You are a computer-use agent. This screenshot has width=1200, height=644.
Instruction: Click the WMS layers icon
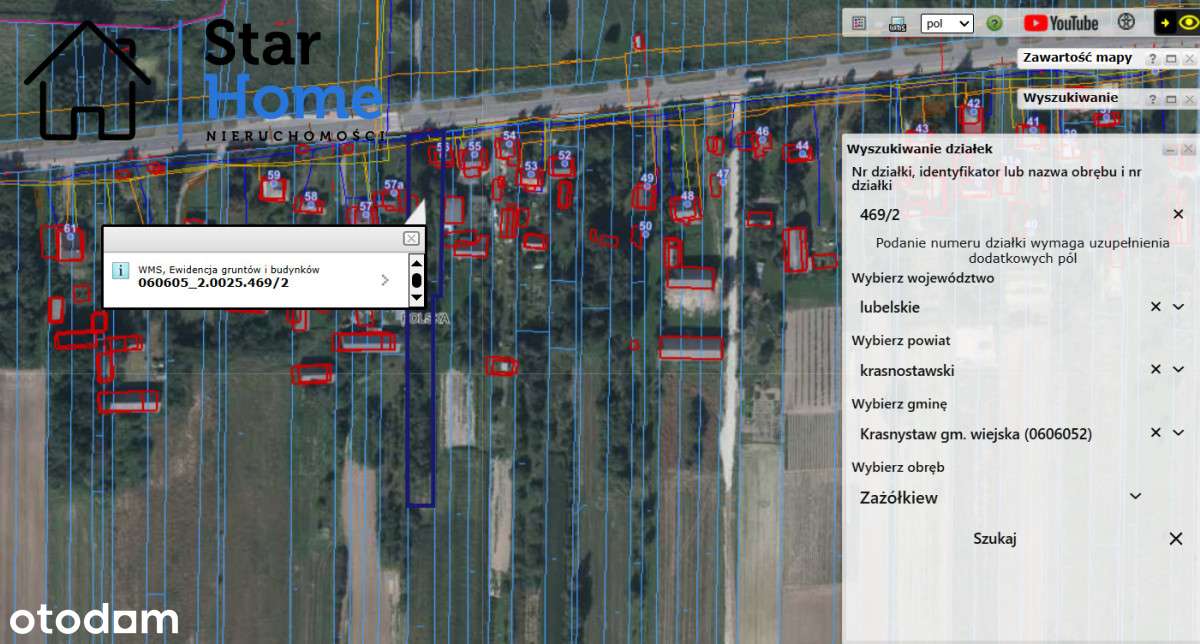(x=897, y=23)
